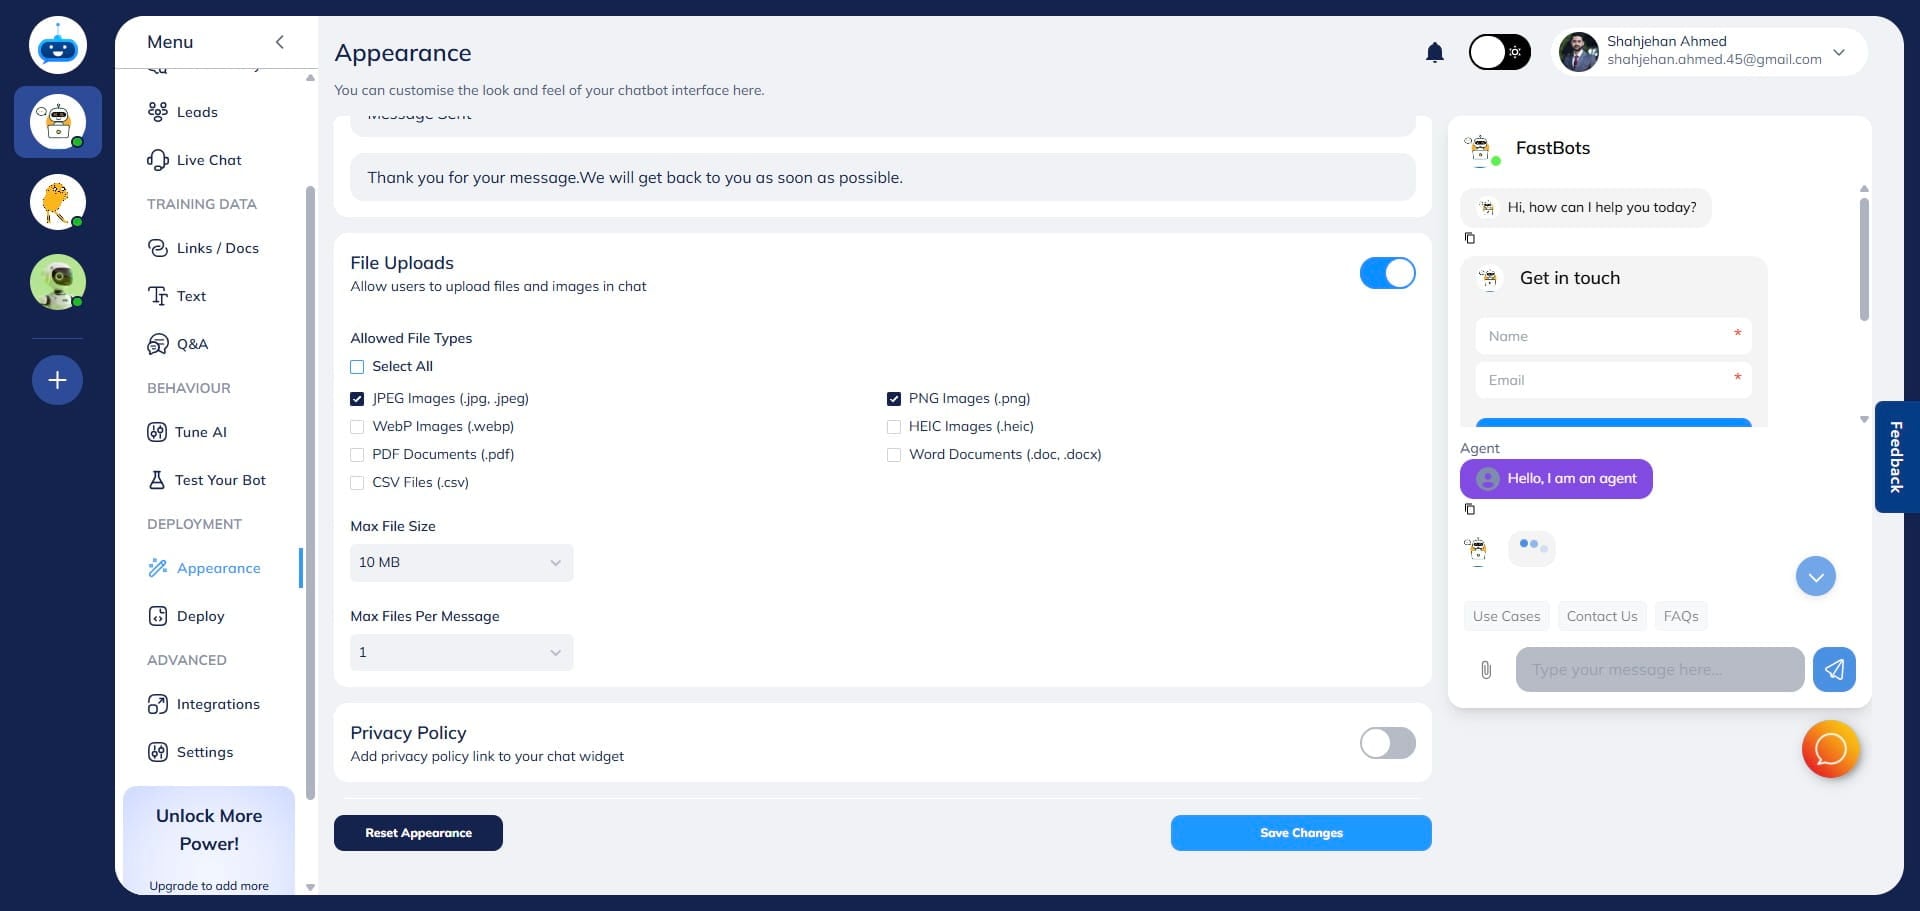Open the Deploy section
This screenshot has width=1920, height=911.
pyautogui.click(x=199, y=616)
